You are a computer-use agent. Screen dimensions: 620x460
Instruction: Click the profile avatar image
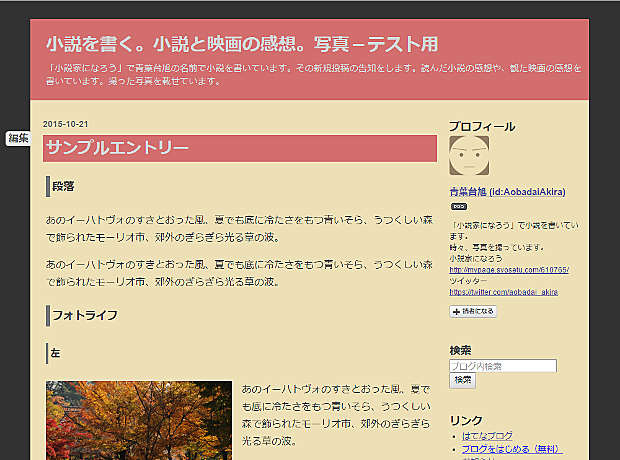click(469, 155)
